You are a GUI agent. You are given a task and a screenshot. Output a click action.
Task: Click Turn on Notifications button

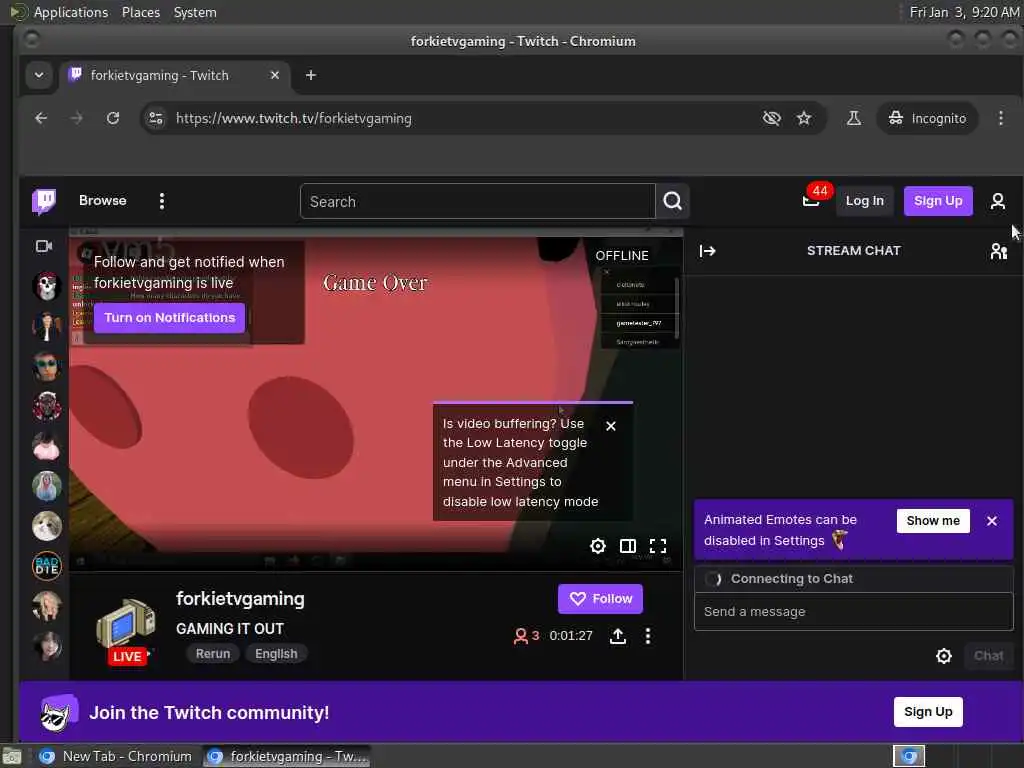(169, 318)
